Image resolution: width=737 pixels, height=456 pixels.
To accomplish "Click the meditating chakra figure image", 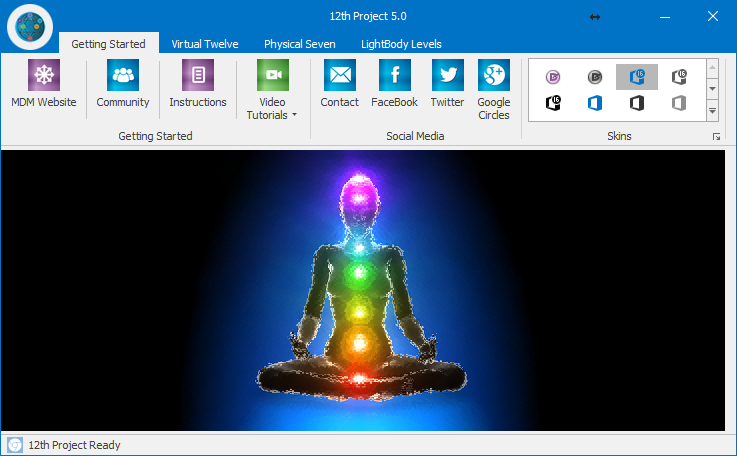I will pos(361,291).
